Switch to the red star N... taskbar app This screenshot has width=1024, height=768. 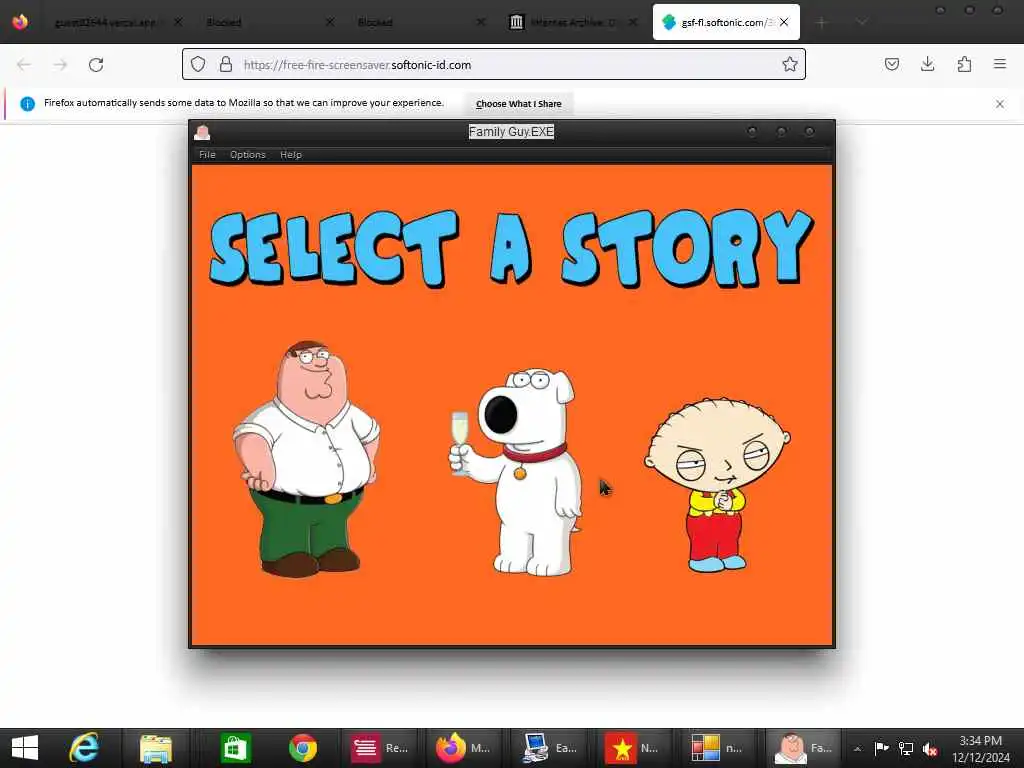pos(633,748)
